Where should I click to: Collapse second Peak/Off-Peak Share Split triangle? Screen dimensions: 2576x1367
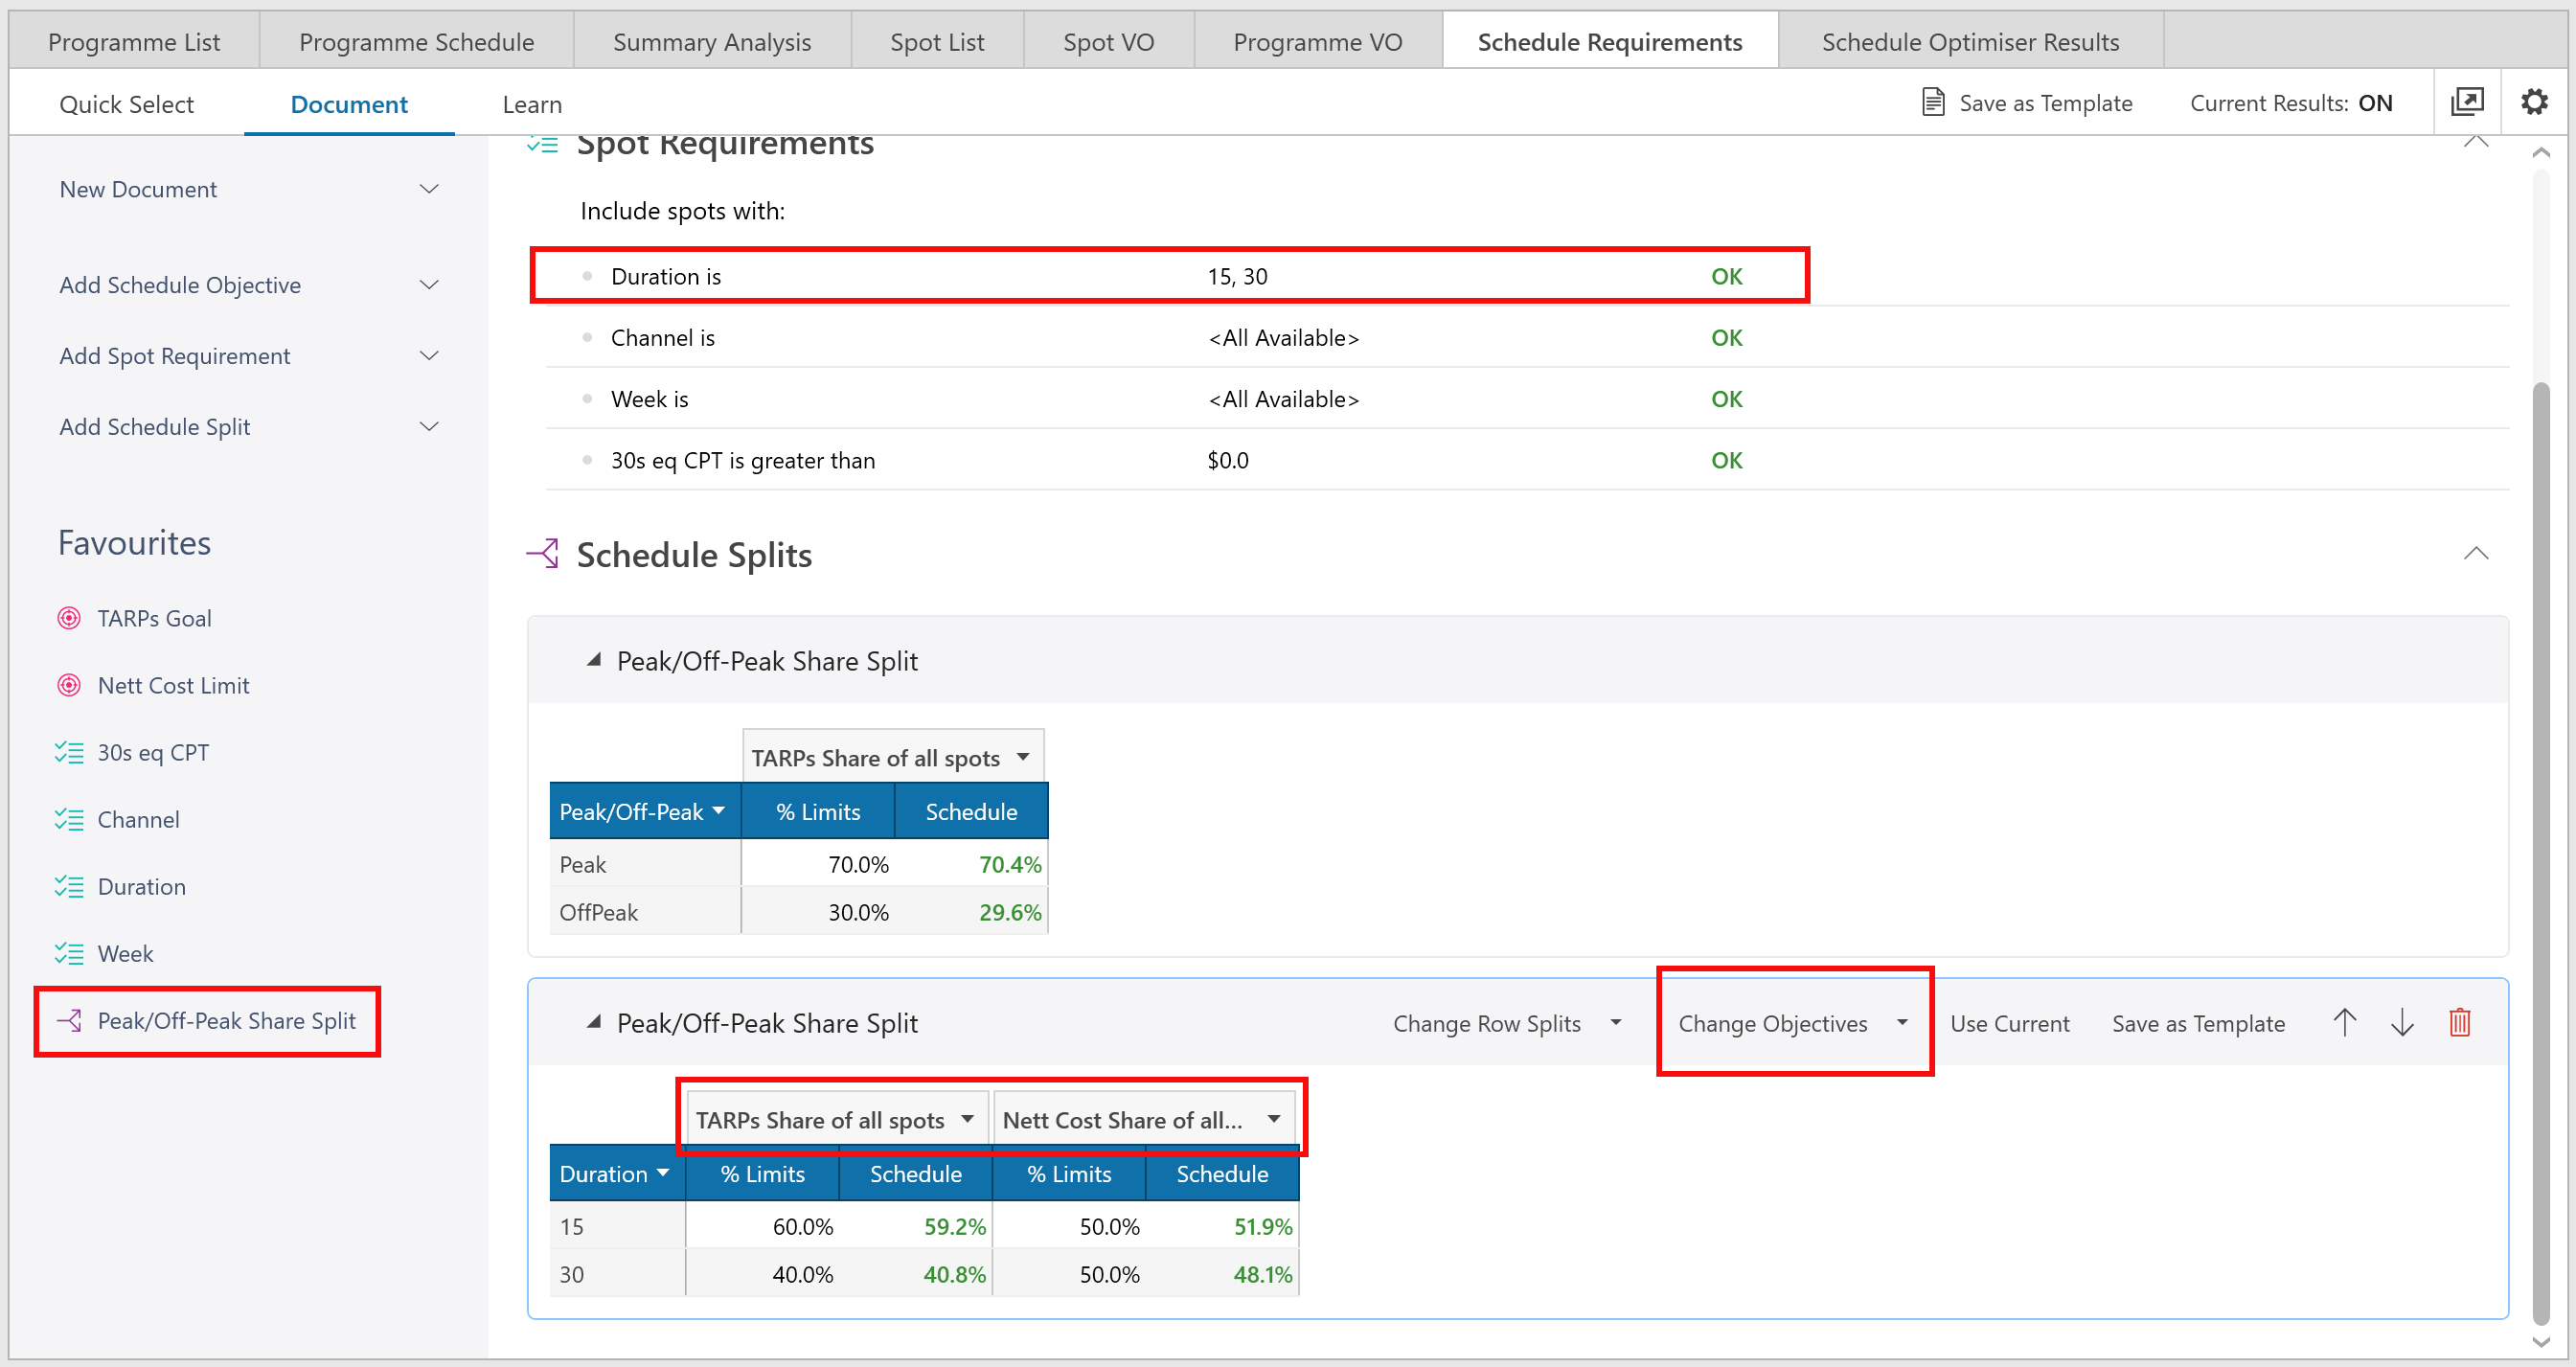(x=593, y=1022)
